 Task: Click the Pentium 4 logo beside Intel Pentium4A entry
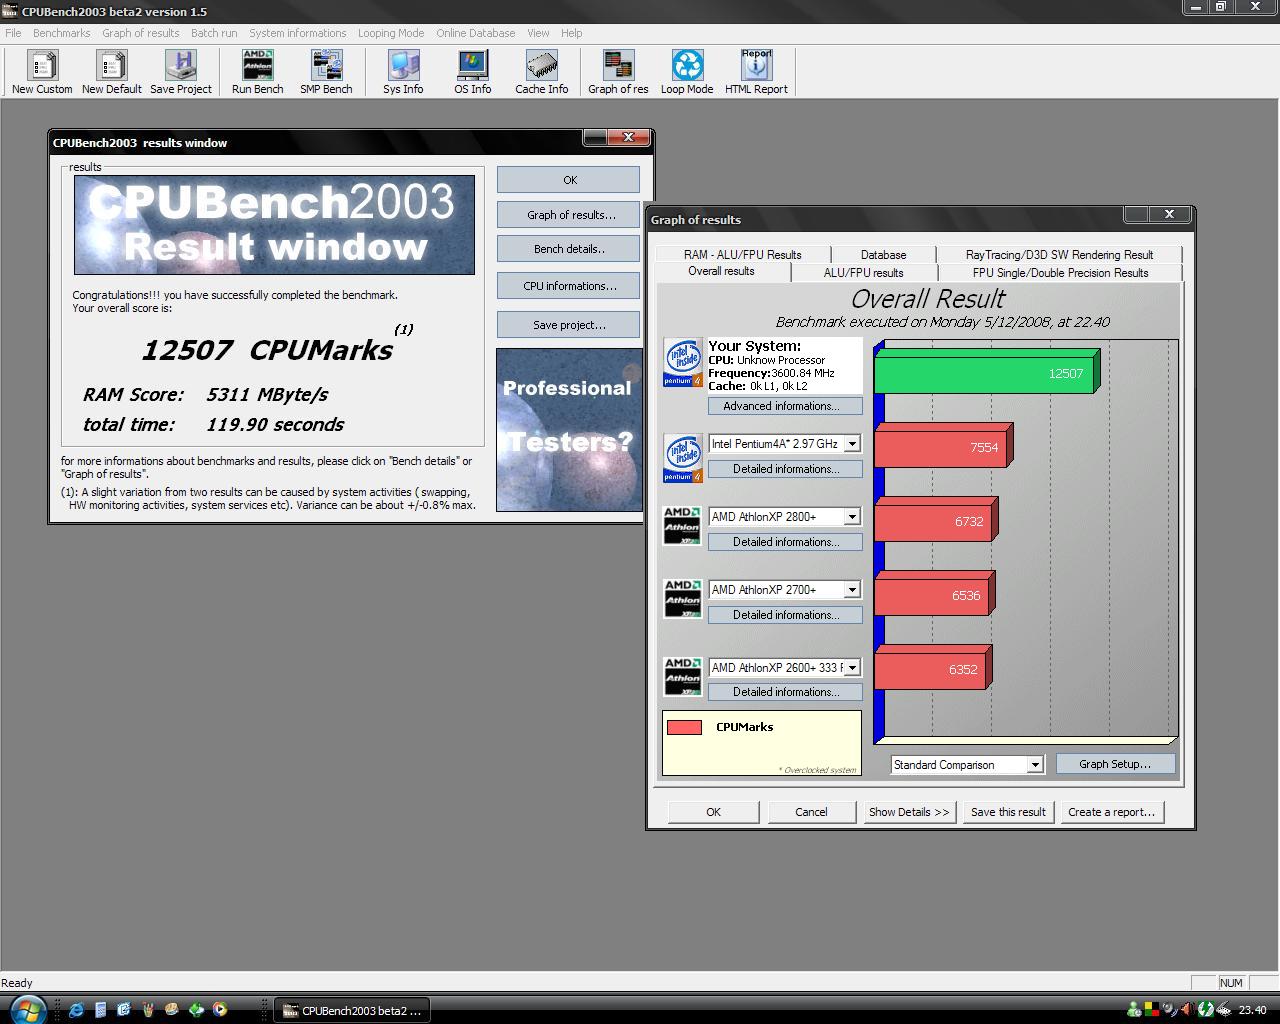(x=683, y=458)
